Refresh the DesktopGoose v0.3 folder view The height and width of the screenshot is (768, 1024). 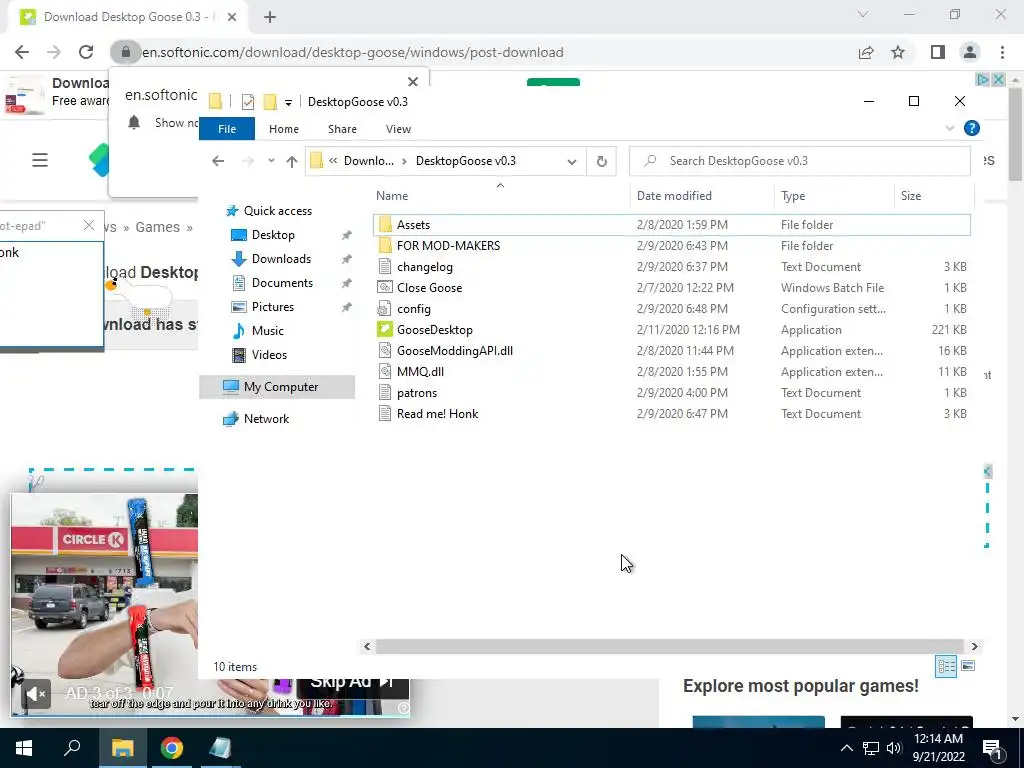pyautogui.click(x=601, y=161)
